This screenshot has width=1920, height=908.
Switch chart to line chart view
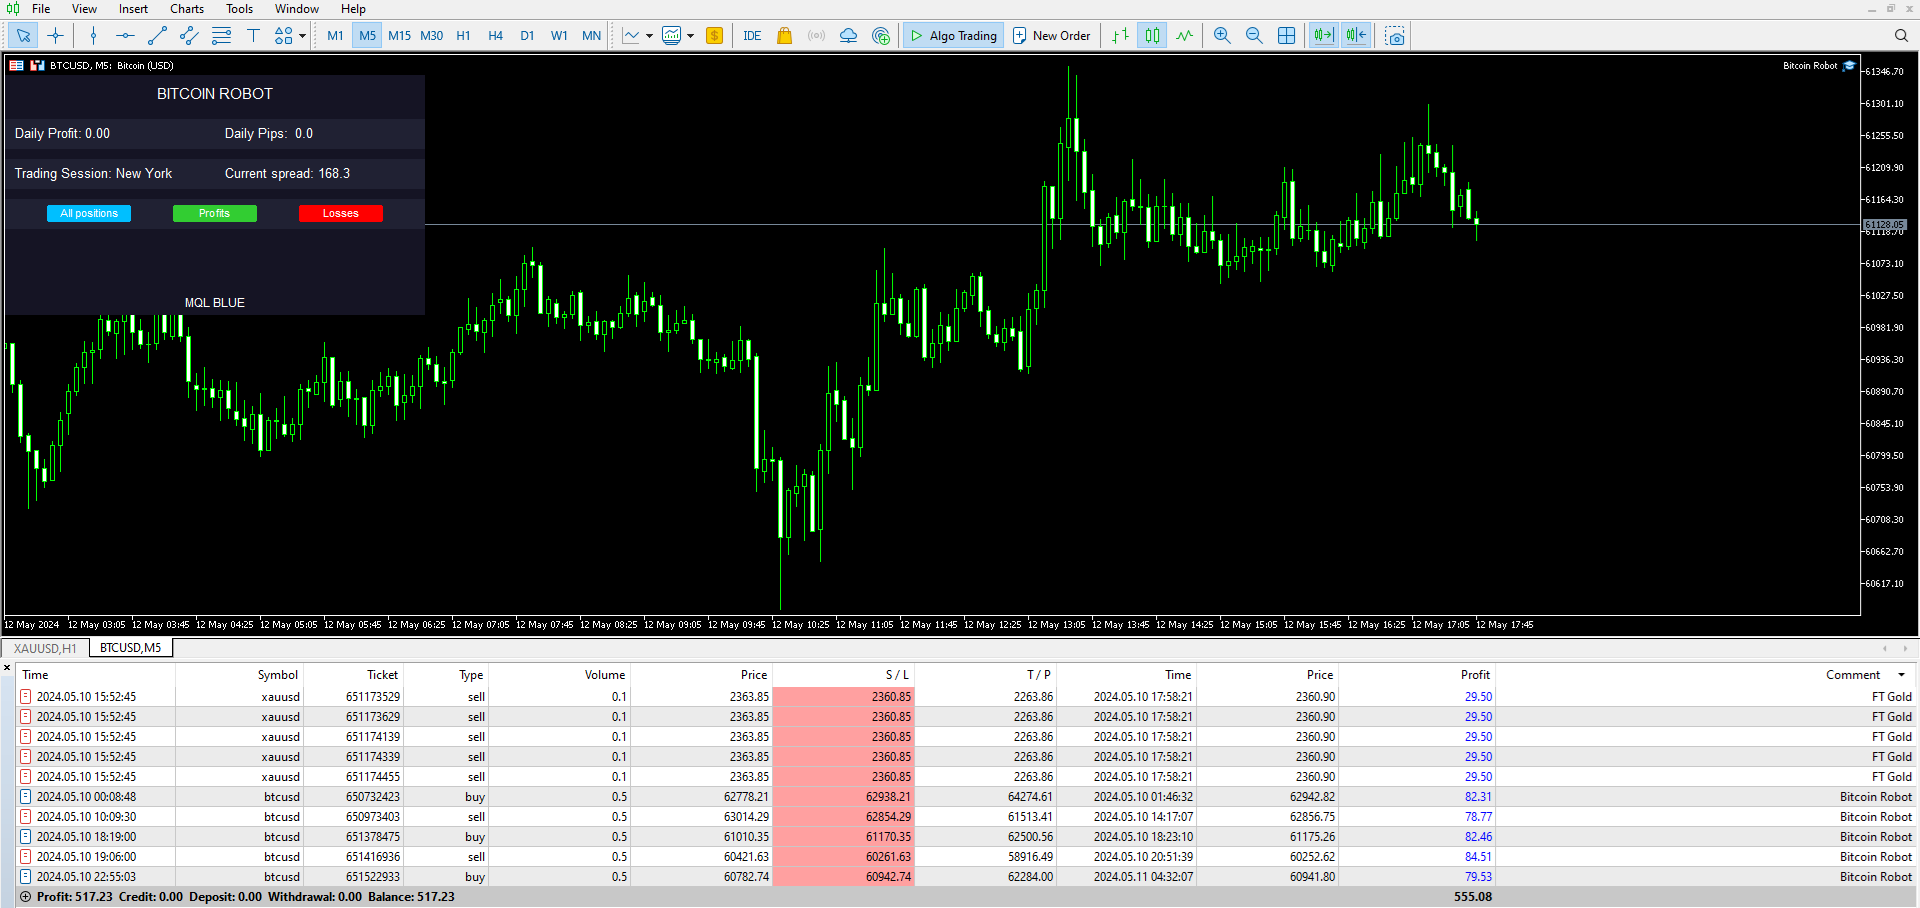click(x=1184, y=36)
